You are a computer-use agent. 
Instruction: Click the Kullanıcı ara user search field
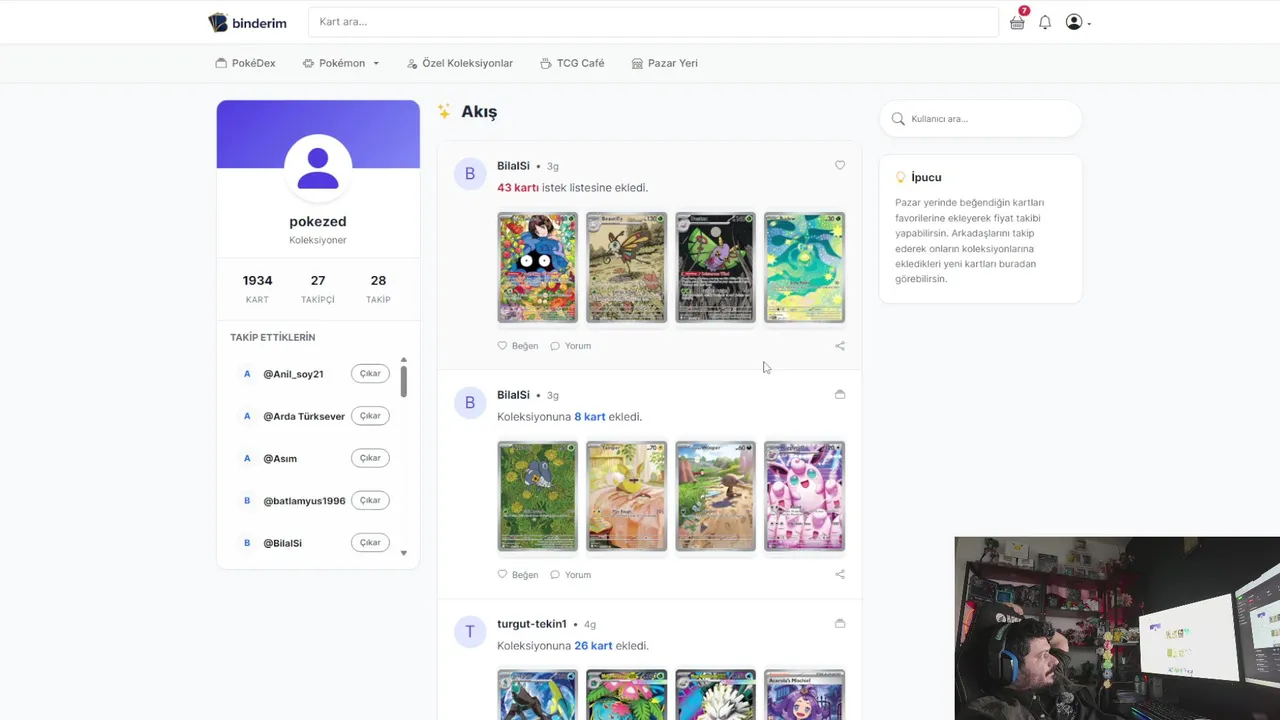click(981, 118)
